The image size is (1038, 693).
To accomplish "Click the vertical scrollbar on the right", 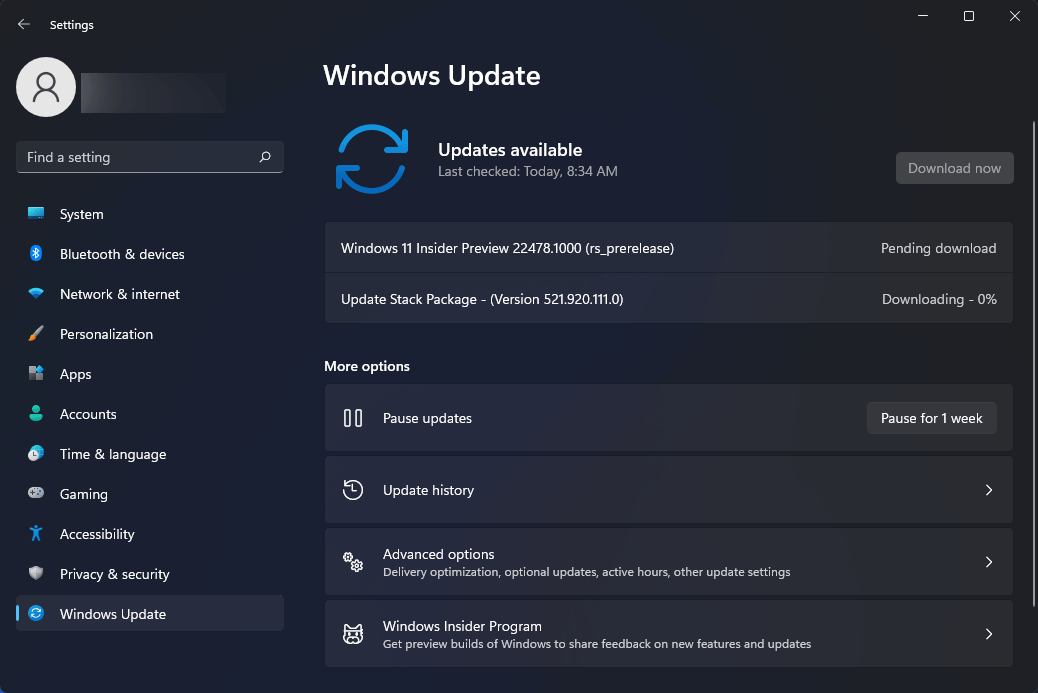I will tap(1033, 364).
